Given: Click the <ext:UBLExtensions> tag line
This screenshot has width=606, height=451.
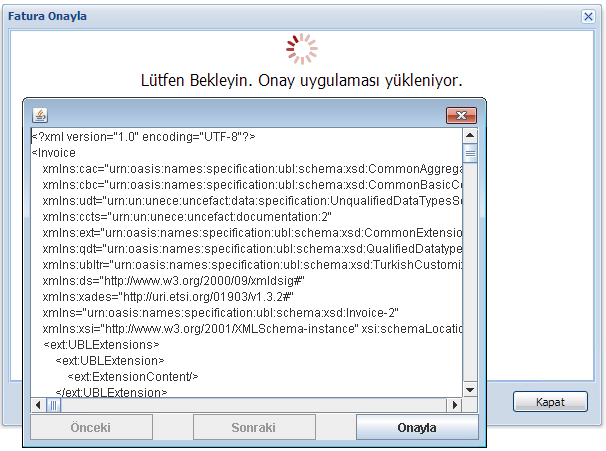Looking at the screenshot, I should (101, 344).
